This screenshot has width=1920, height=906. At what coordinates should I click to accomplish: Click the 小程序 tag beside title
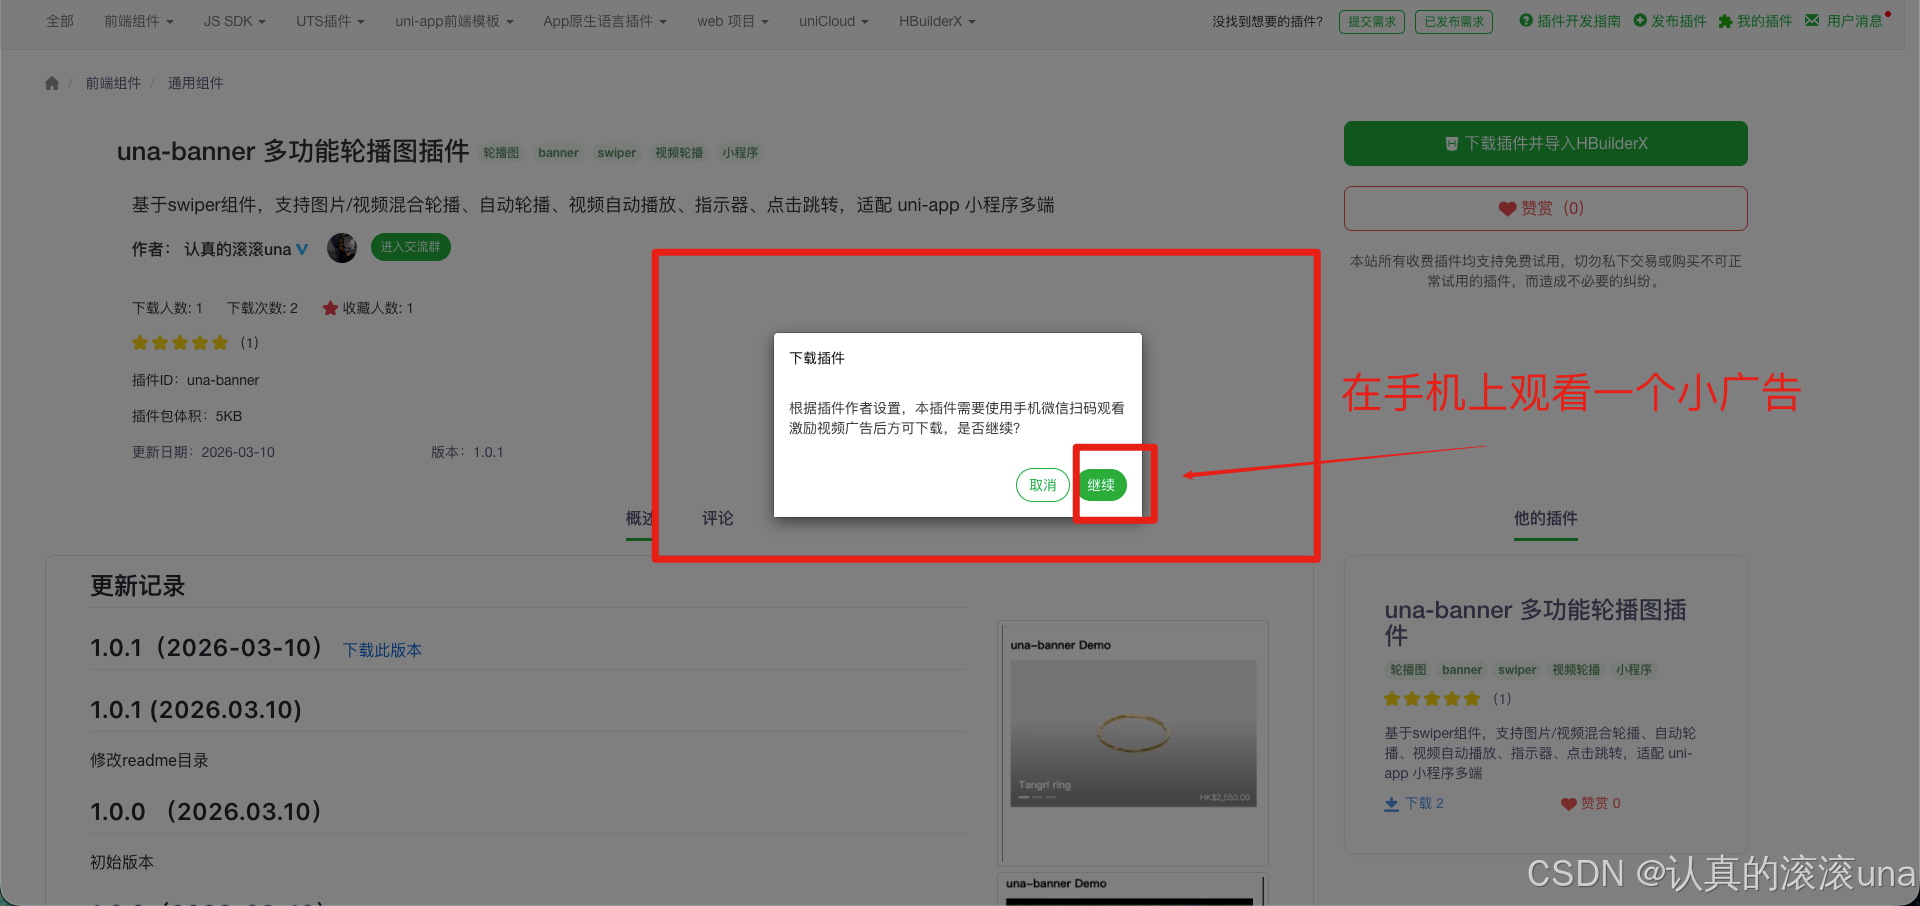[x=740, y=153]
